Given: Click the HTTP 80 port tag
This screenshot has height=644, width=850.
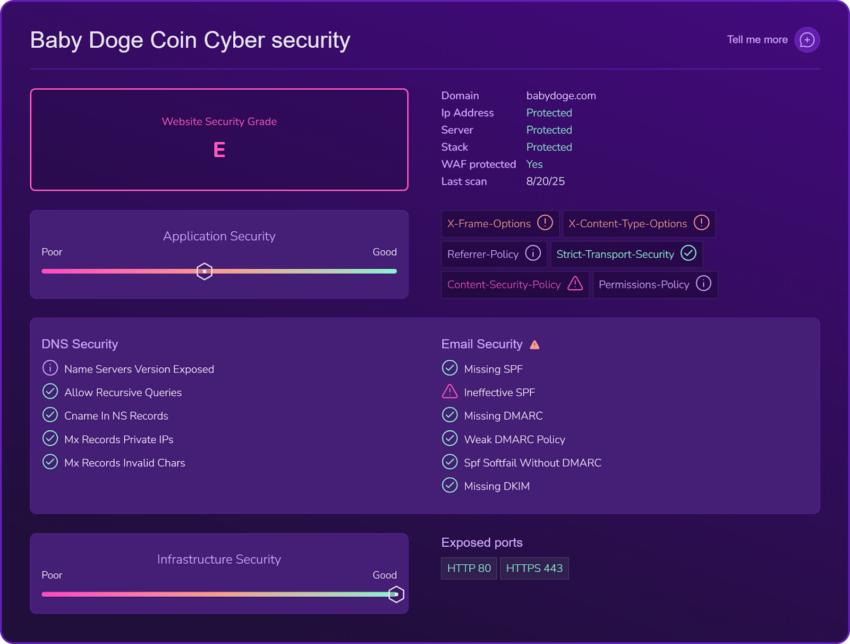Looking at the screenshot, I should tap(469, 568).
